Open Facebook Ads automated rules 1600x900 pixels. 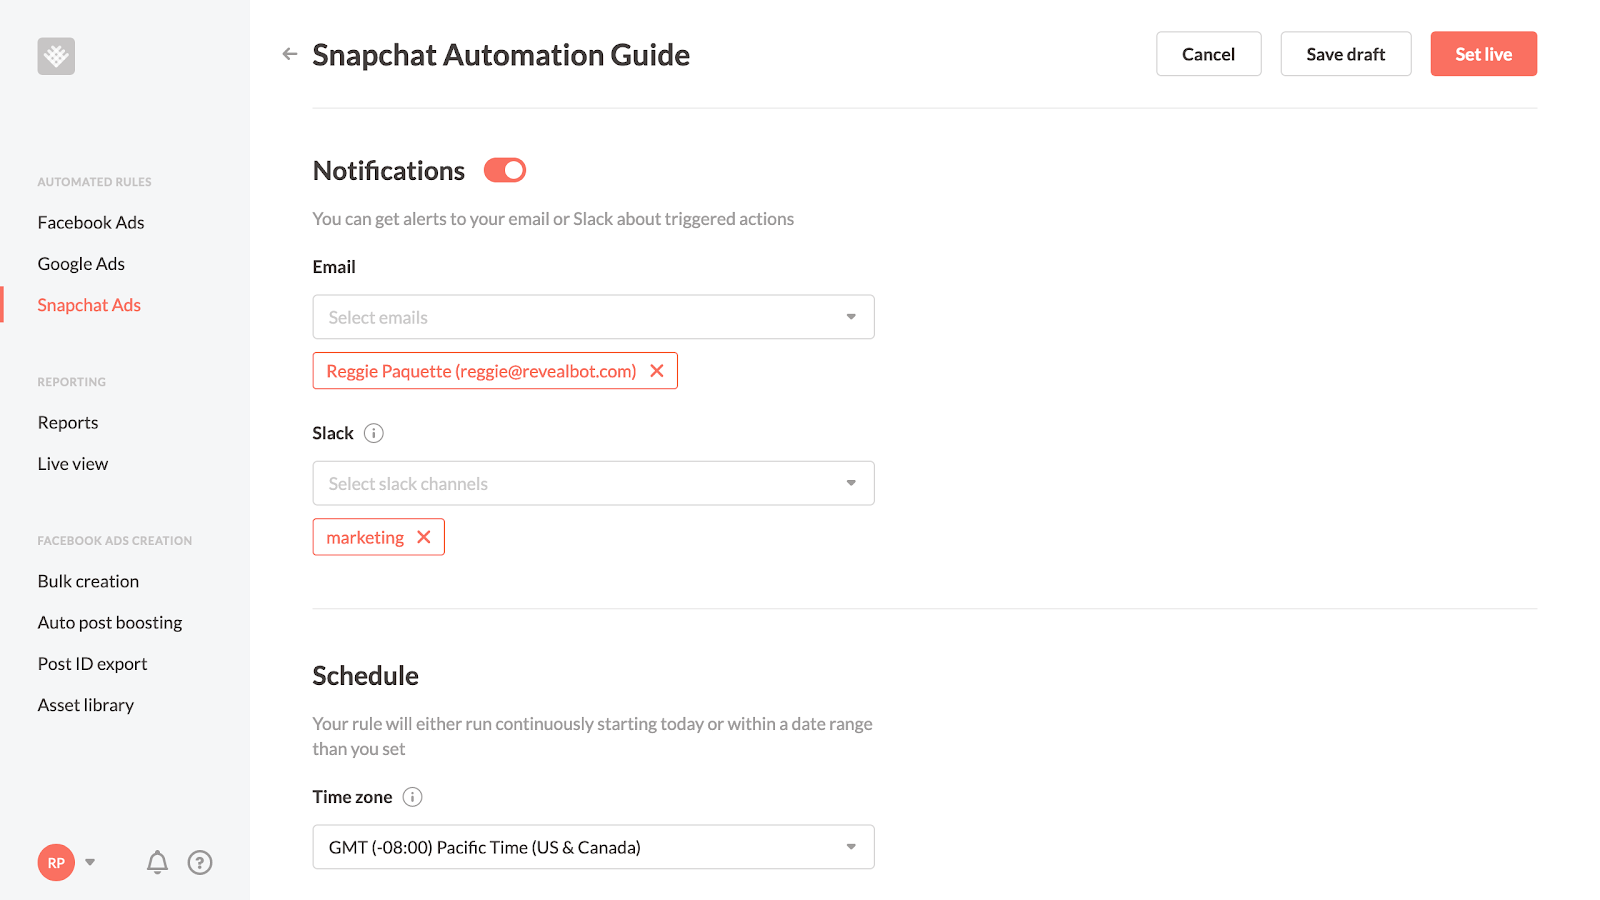91,222
